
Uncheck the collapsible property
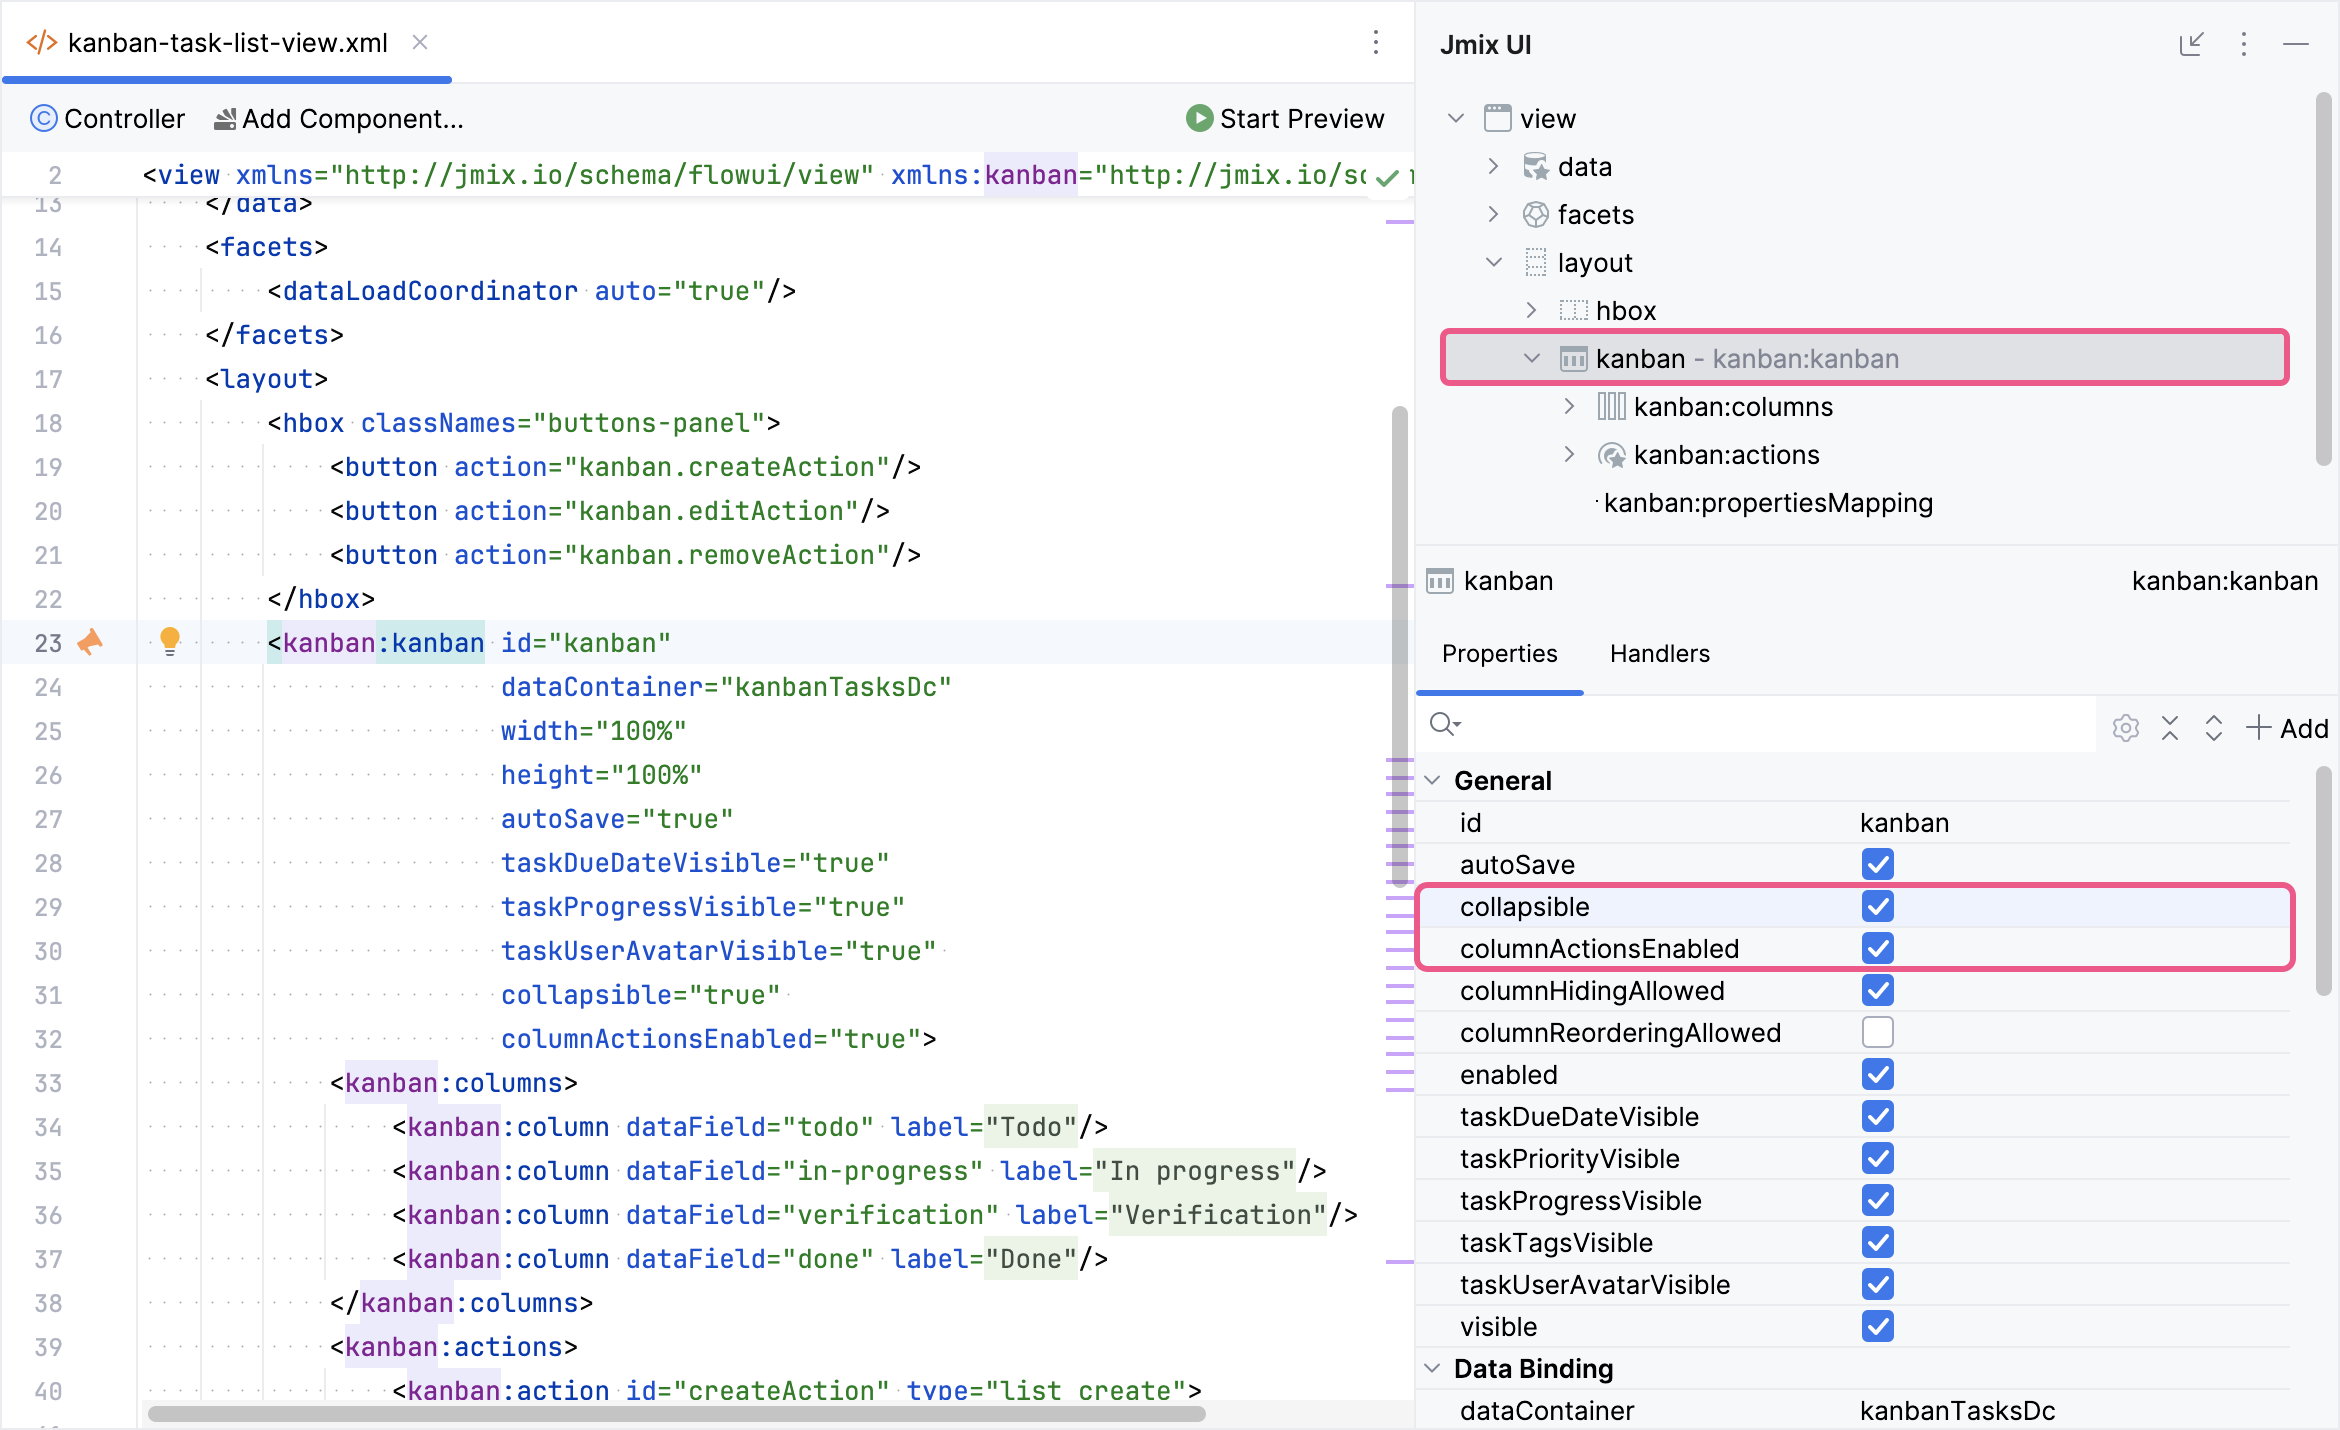pyautogui.click(x=1878, y=906)
